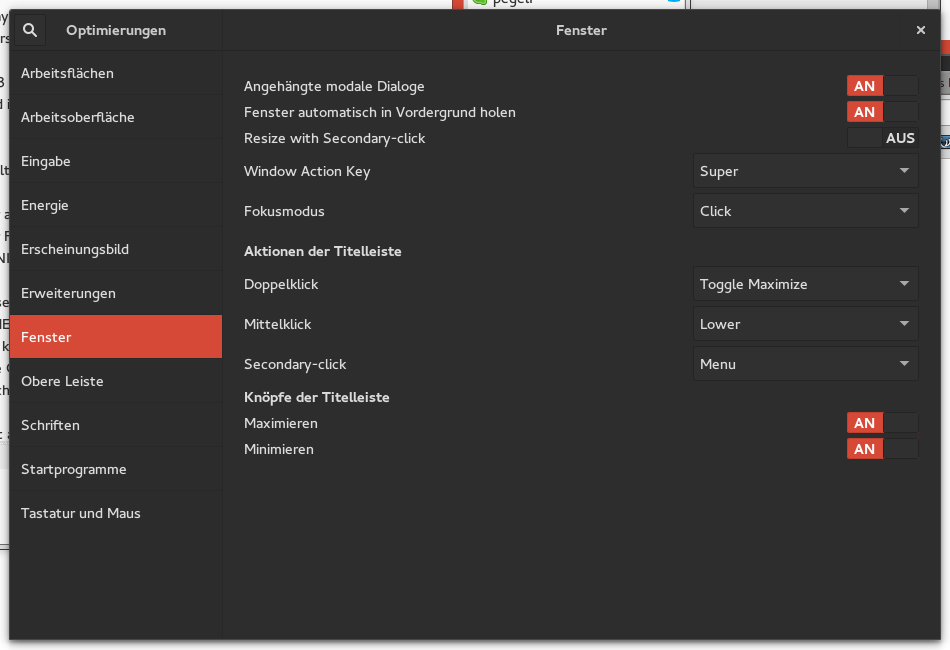950x650 pixels.
Task: Select Arbeitsflächen in the sidebar
Action: point(67,73)
